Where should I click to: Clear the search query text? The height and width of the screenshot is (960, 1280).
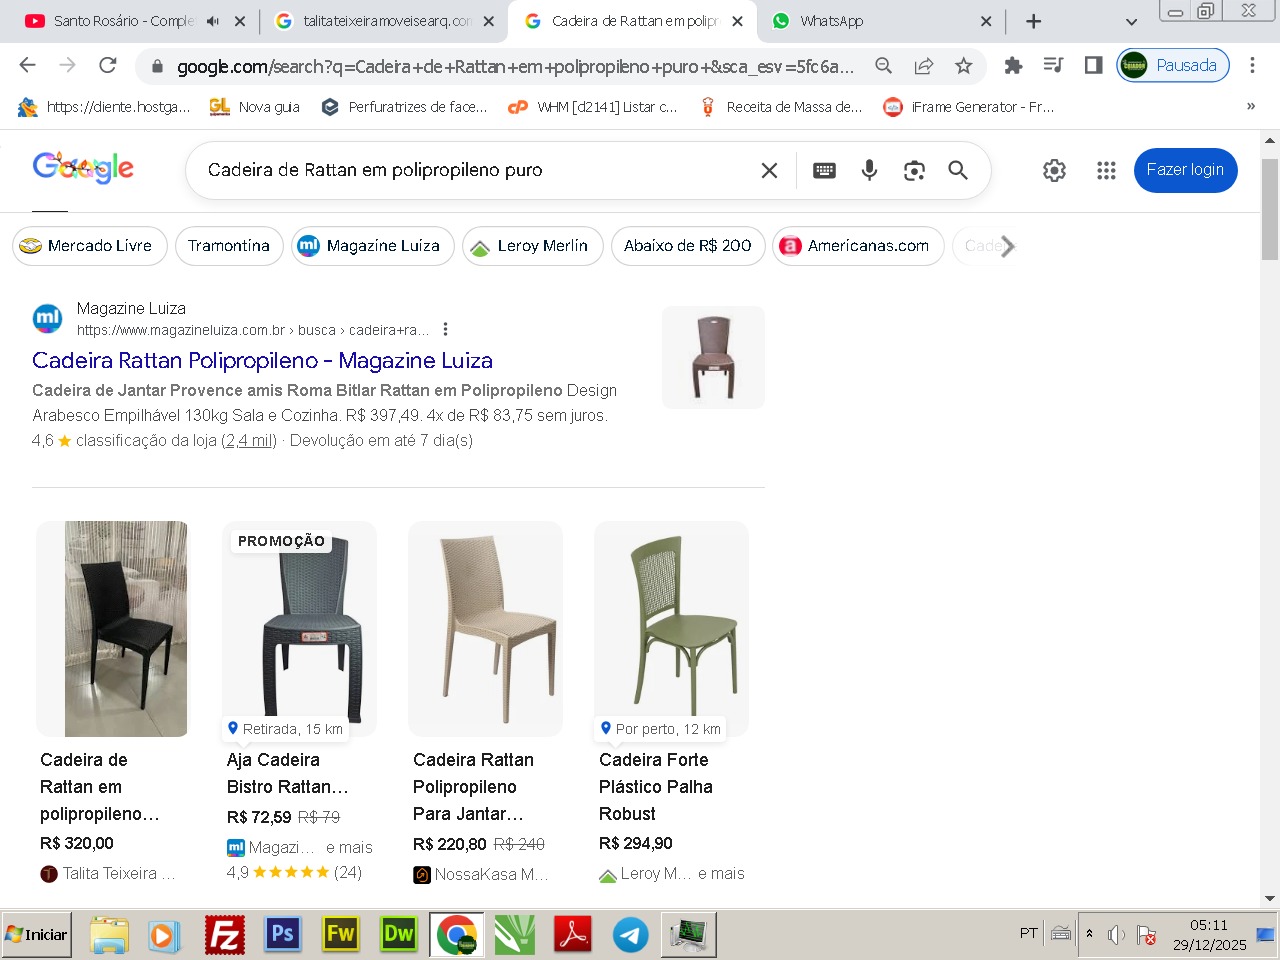[x=769, y=170]
